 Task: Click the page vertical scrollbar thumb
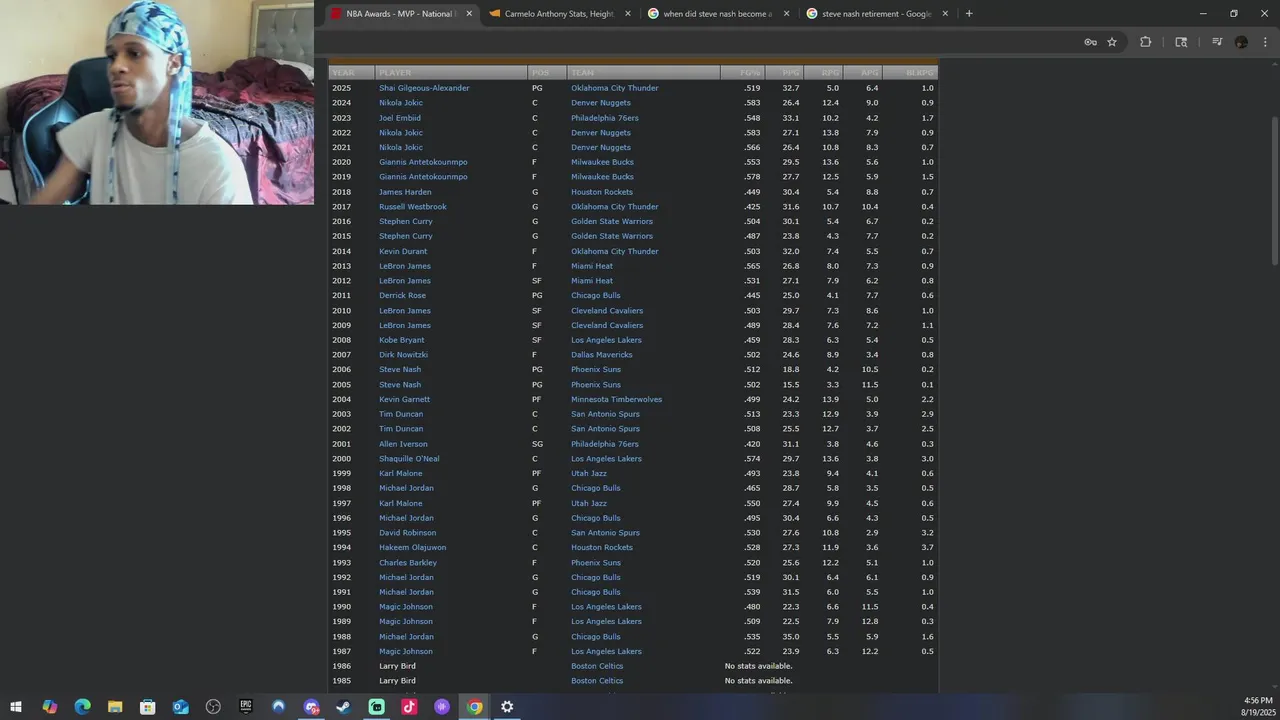tap(1273, 190)
